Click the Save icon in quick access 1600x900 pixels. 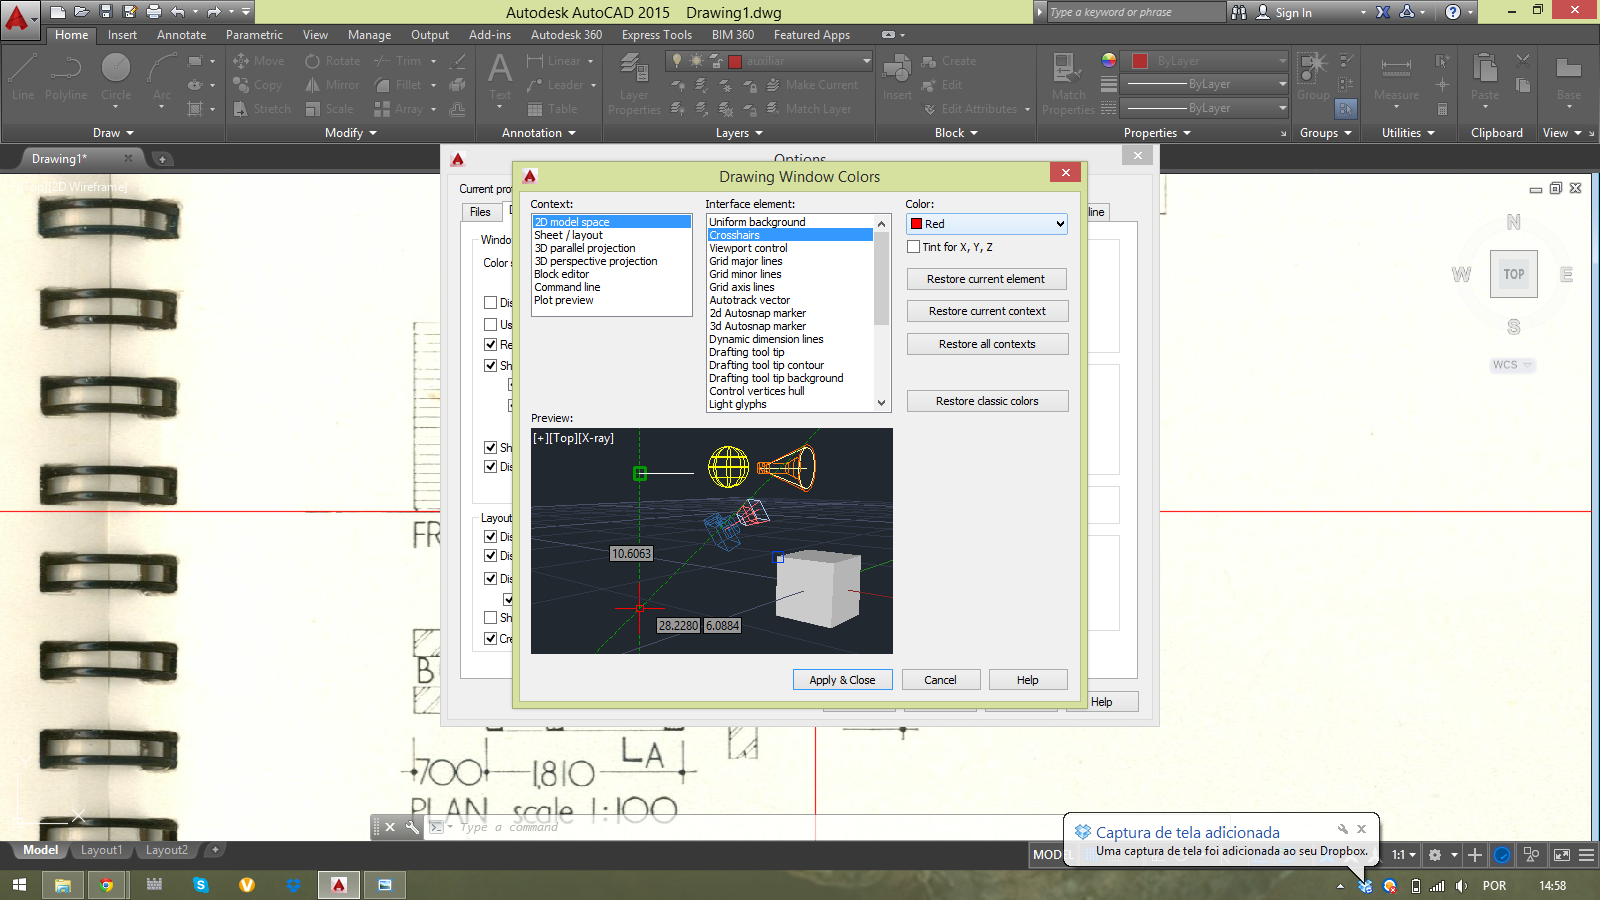pyautogui.click(x=106, y=12)
